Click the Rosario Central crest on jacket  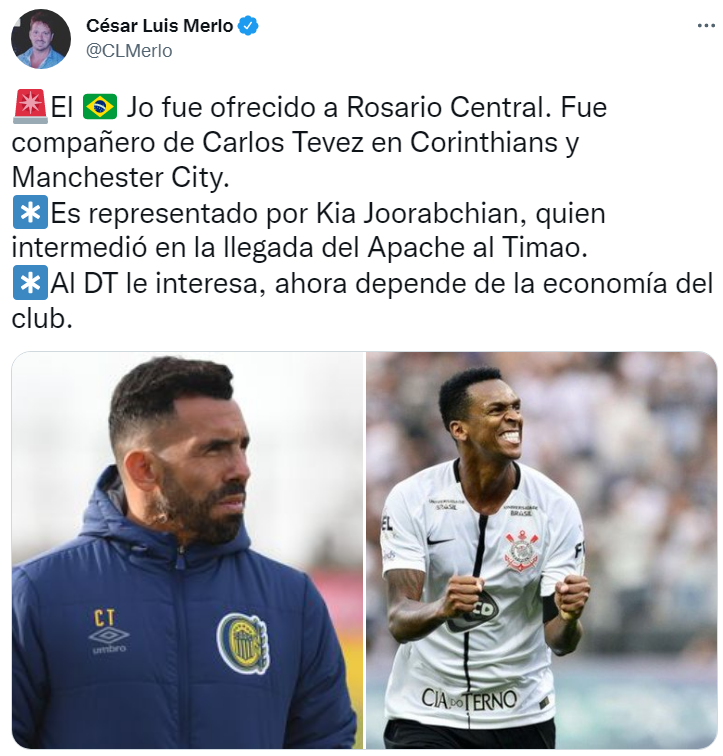click(x=243, y=643)
